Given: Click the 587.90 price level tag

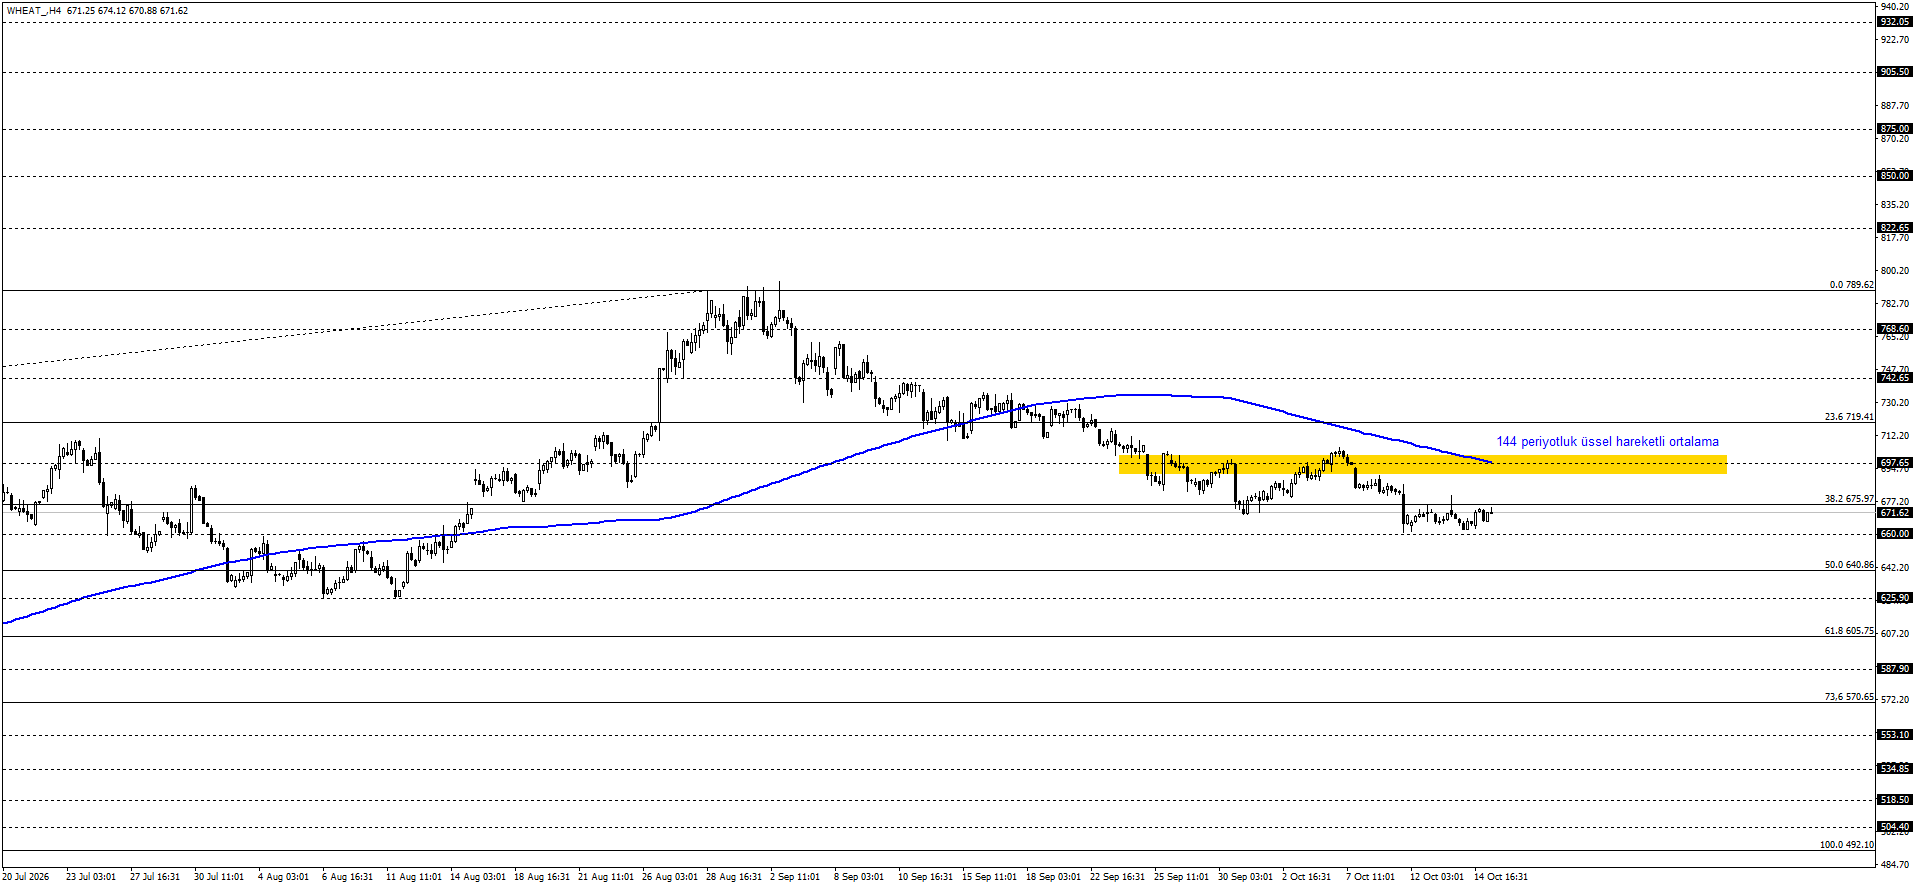Looking at the screenshot, I should (1895, 669).
